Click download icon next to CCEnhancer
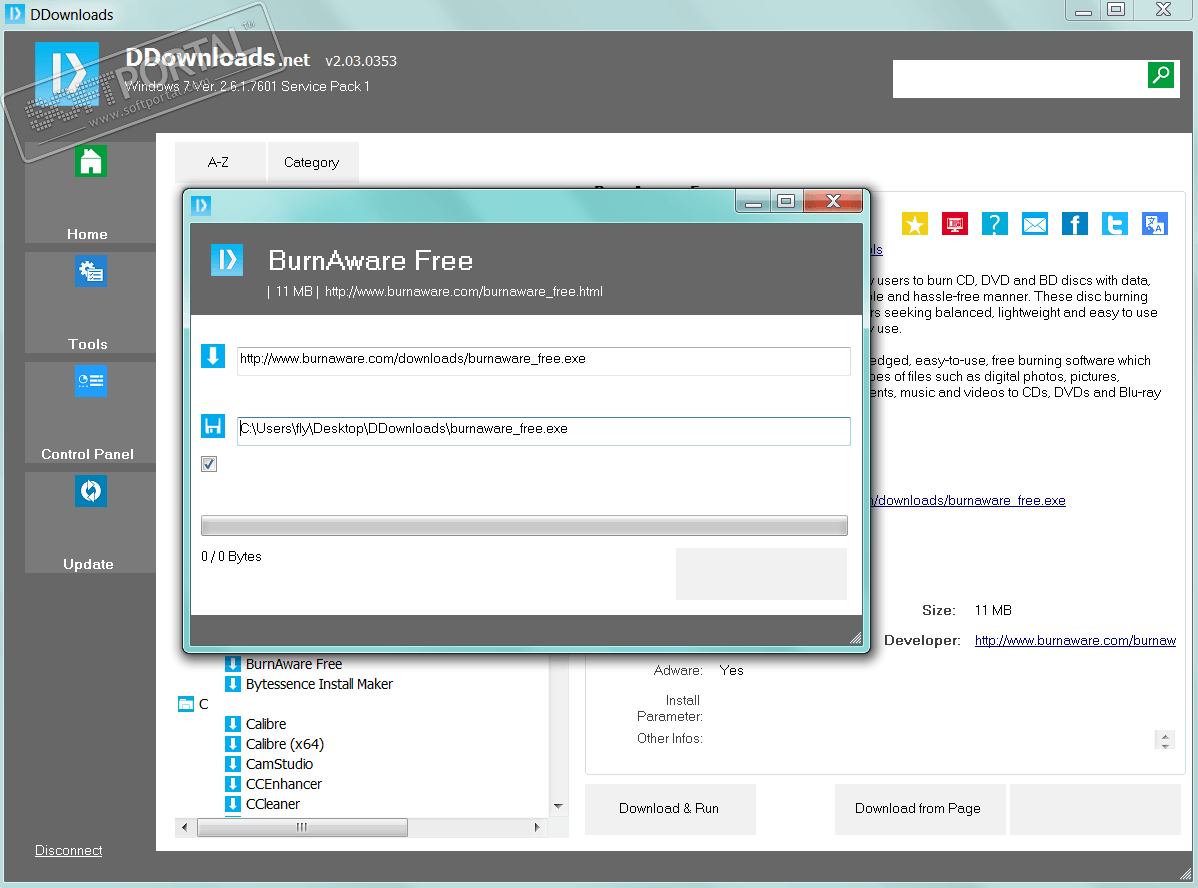 tap(233, 783)
